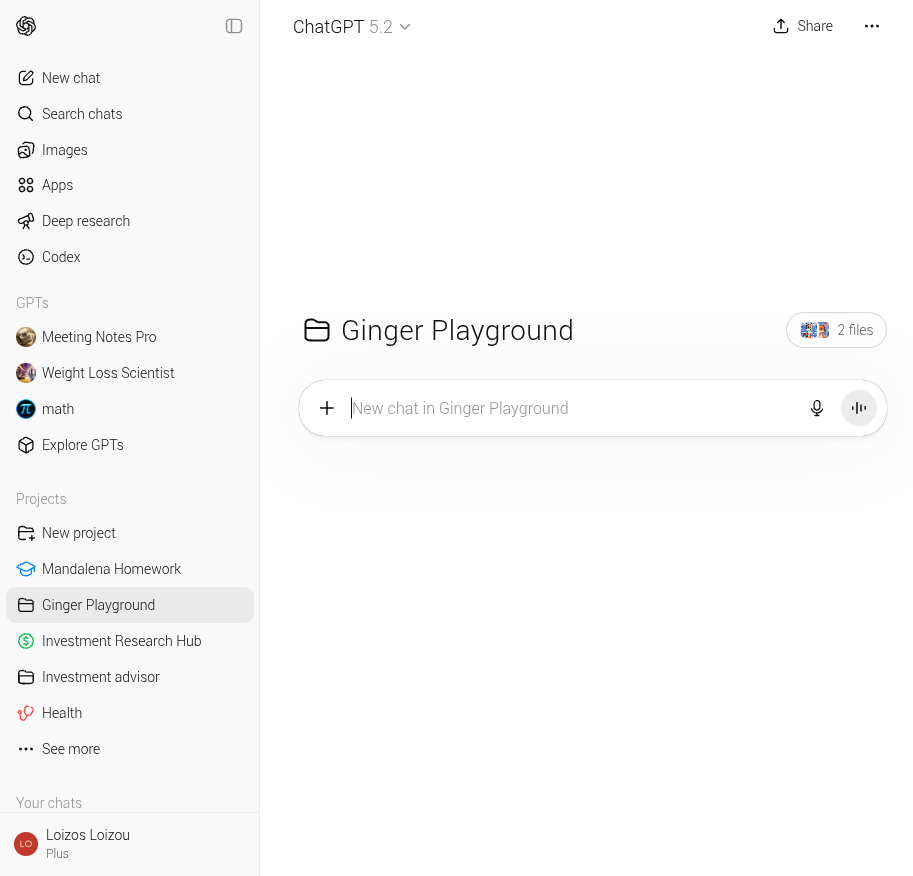Open the ChatGPT 5.2 model dropdown
The image size is (913, 876).
[x=351, y=27]
